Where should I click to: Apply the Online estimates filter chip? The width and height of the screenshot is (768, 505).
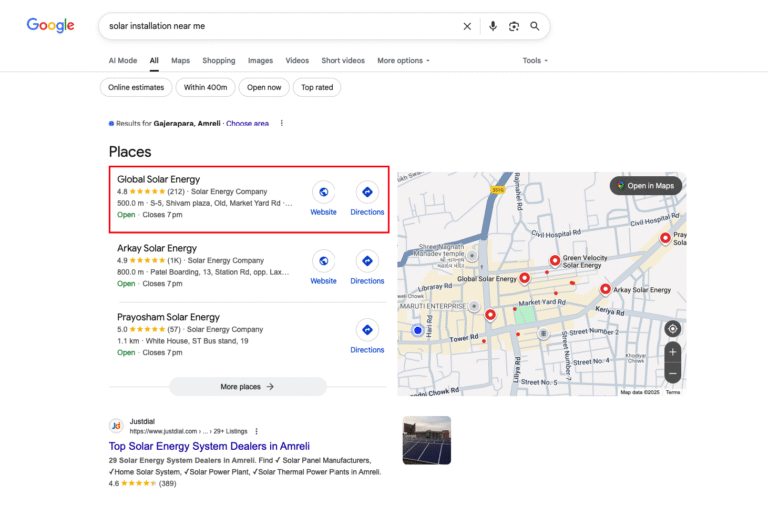click(x=136, y=88)
